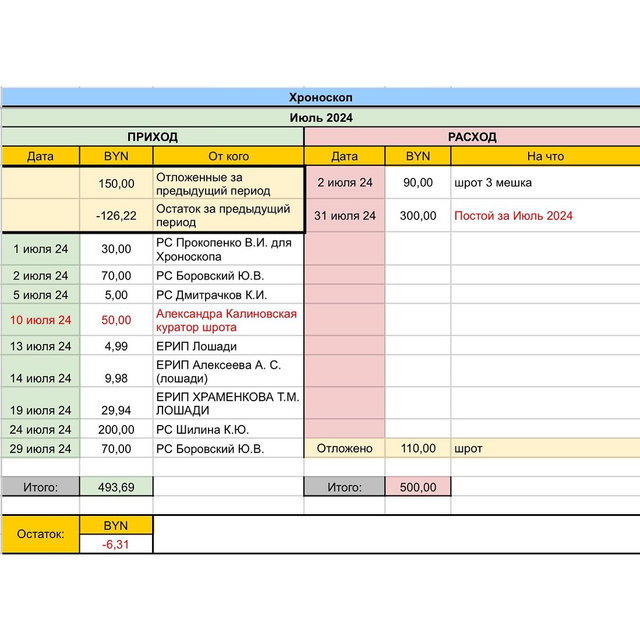Click the 150,00 deferred amount cell
The width and height of the screenshot is (640, 640).
116,183
